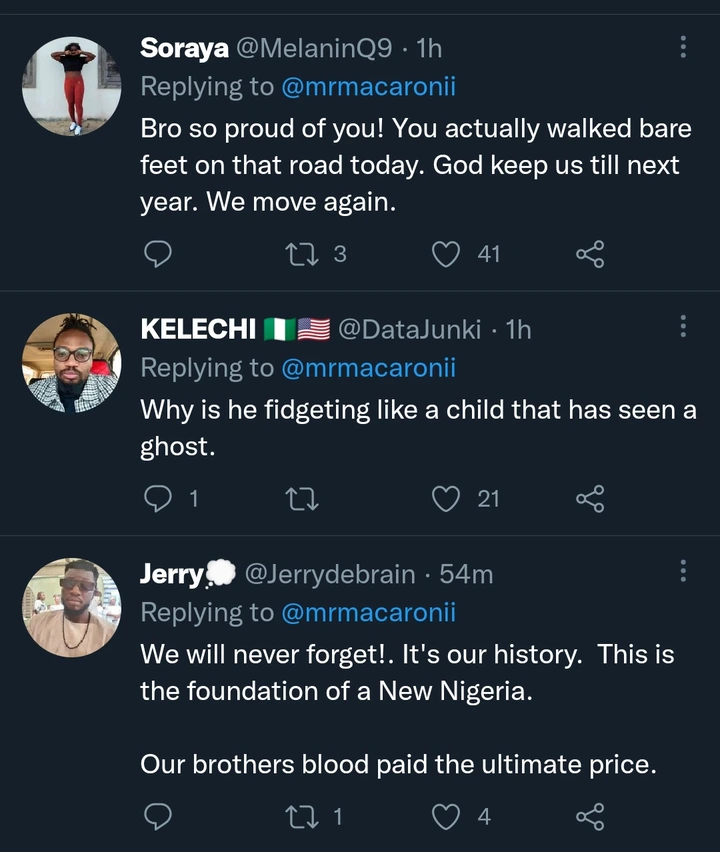Share KELECHI's tweet
The height and width of the screenshot is (852, 720).
590,498
